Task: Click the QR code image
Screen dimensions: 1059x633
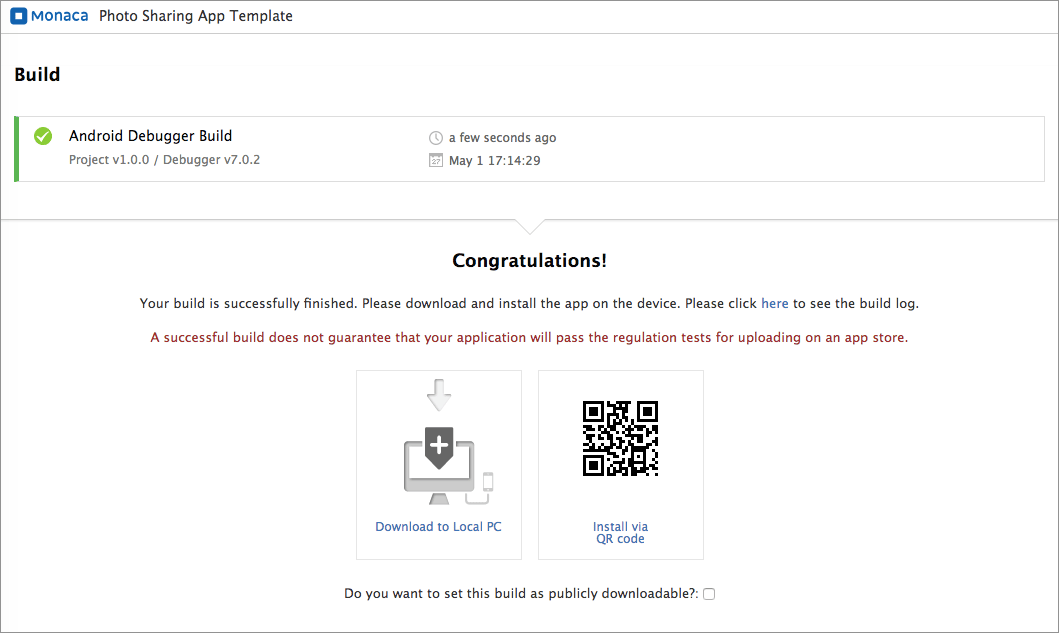Action: (620, 438)
